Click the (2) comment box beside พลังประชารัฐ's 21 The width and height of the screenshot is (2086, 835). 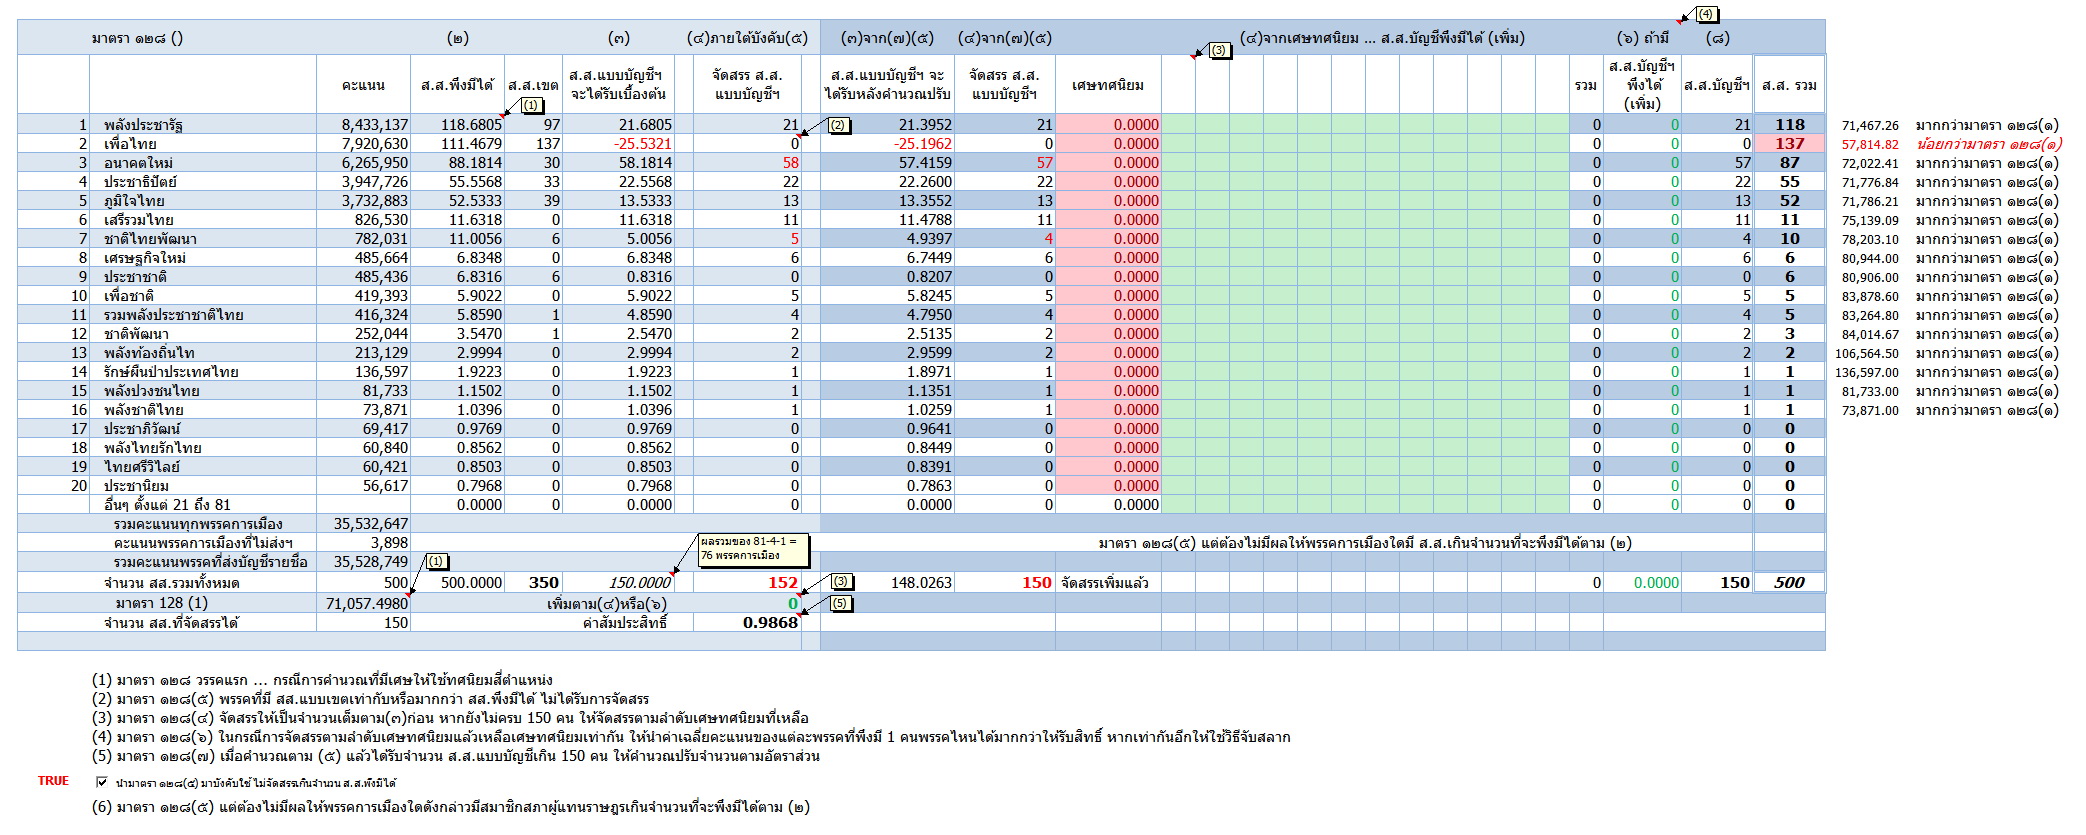tap(839, 126)
